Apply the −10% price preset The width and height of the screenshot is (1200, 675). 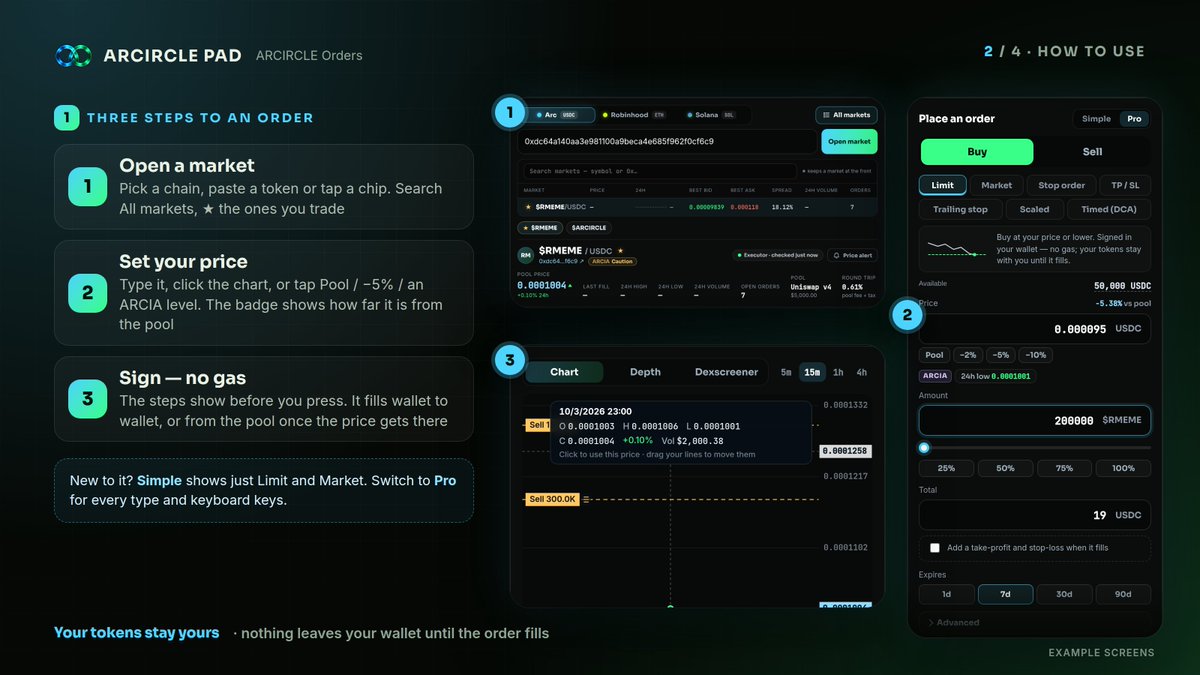pyautogui.click(x=1035, y=355)
